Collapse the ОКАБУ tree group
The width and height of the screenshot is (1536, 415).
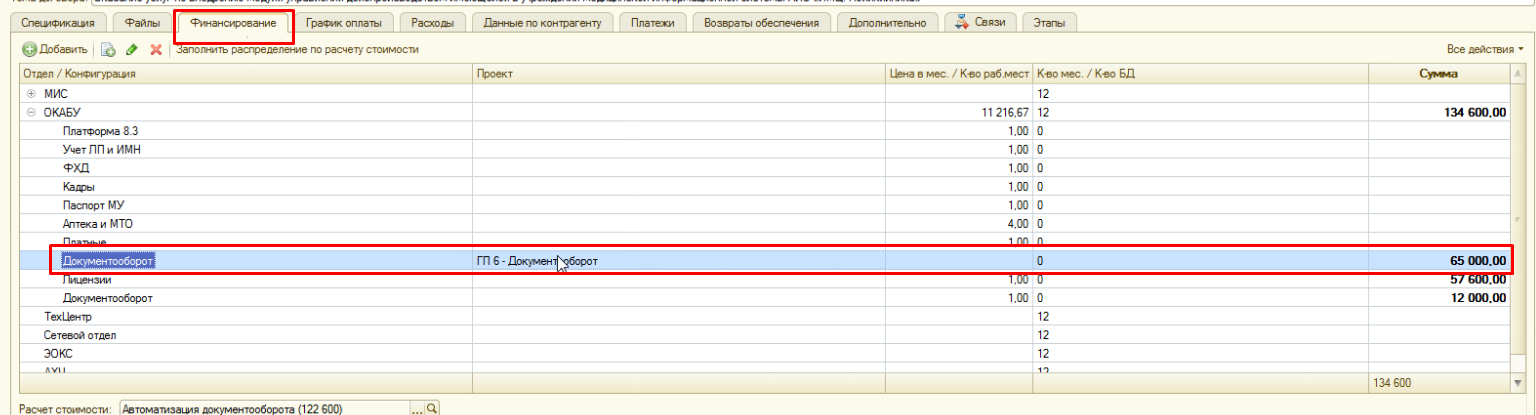tap(31, 113)
